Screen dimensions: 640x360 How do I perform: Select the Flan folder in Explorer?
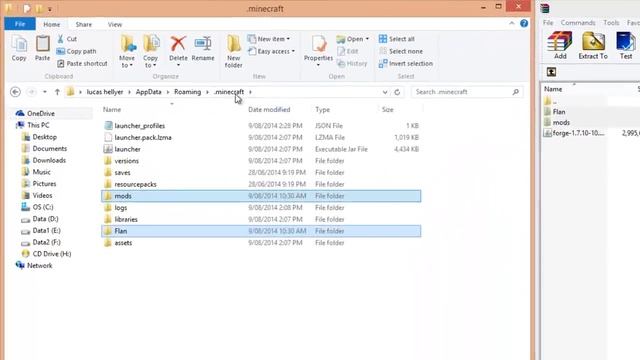[x=261, y=231]
